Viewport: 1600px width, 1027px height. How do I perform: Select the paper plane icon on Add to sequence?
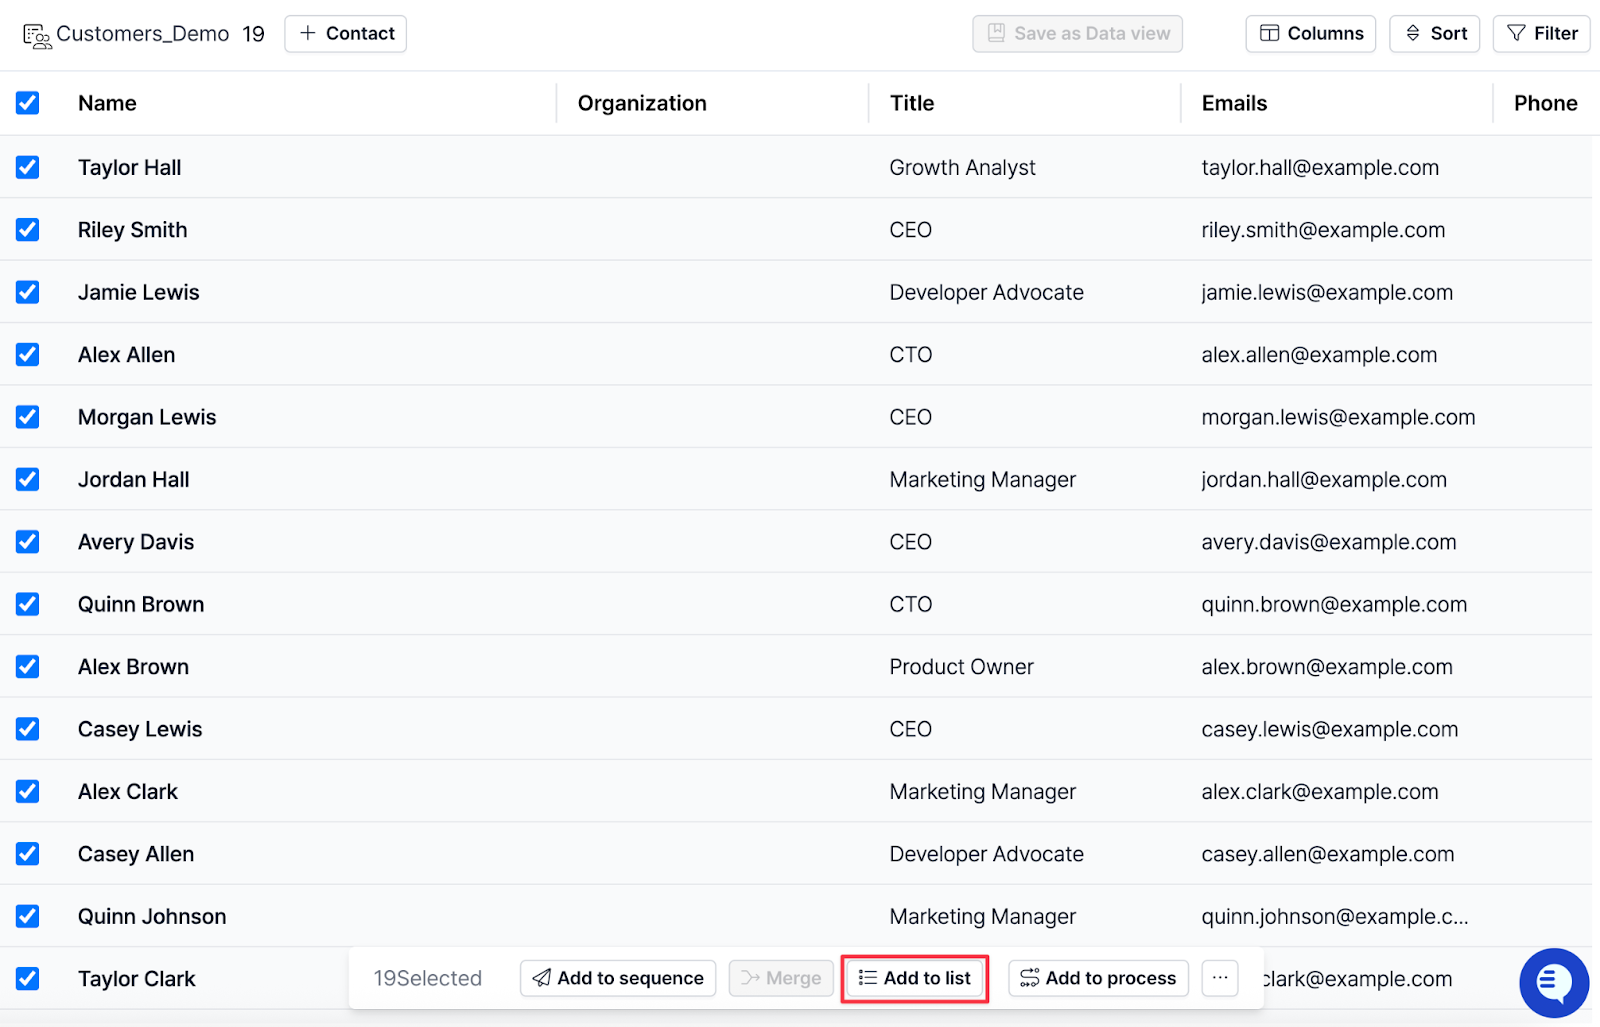pyautogui.click(x=542, y=978)
